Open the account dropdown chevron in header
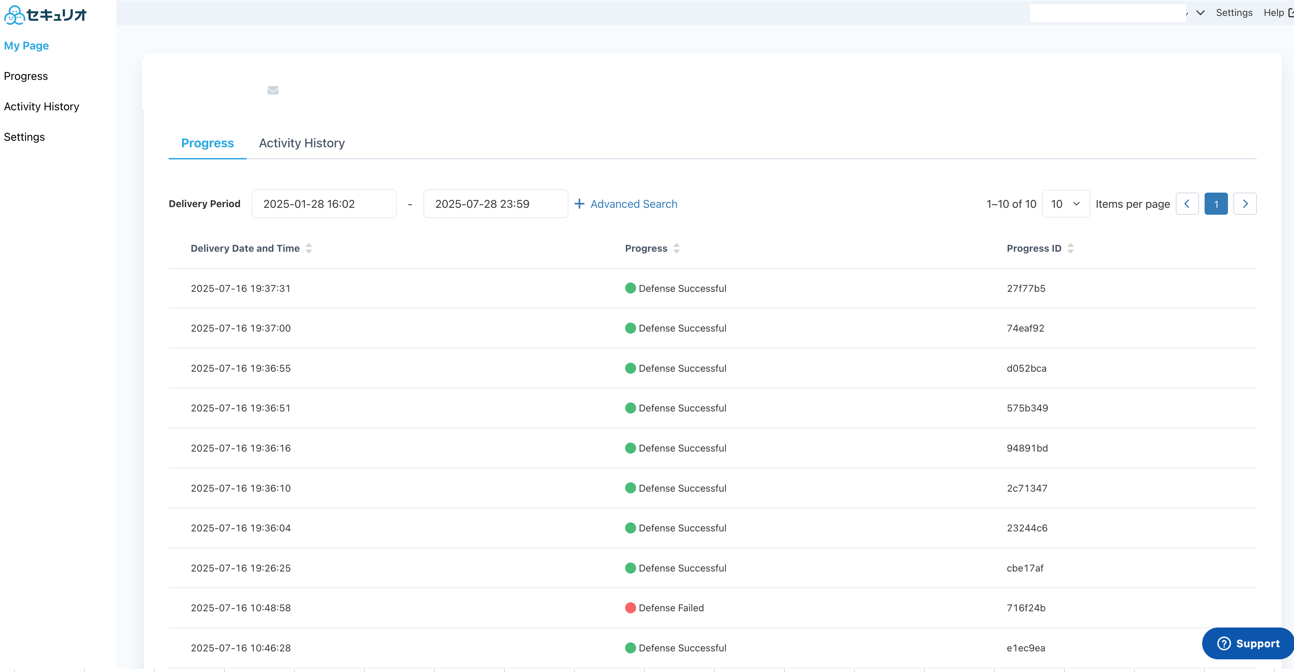The image size is (1294, 672). (x=1200, y=13)
